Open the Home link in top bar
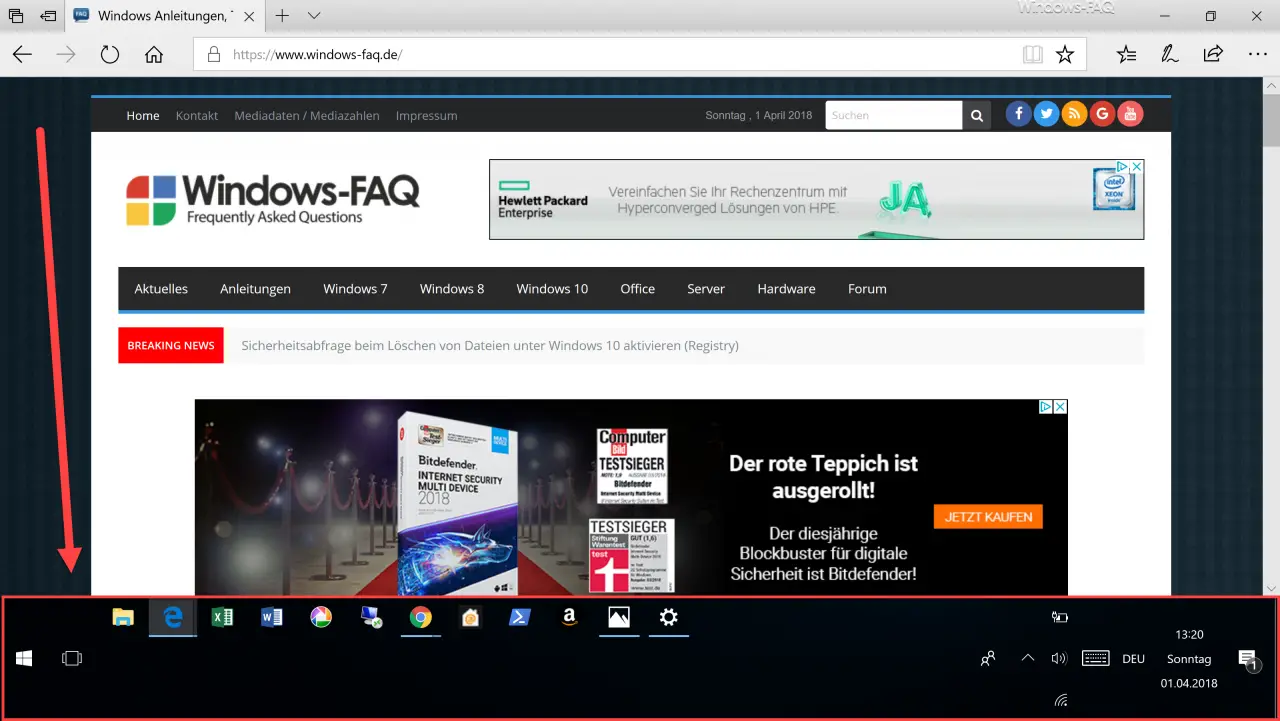 [x=143, y=116]
